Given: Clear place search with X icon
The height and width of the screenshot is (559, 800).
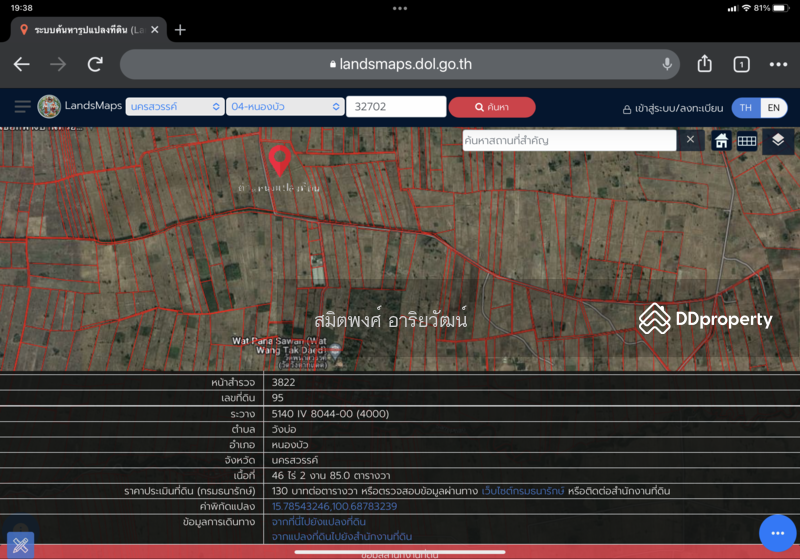Looking at the screenshot, I should pos(690,139).
